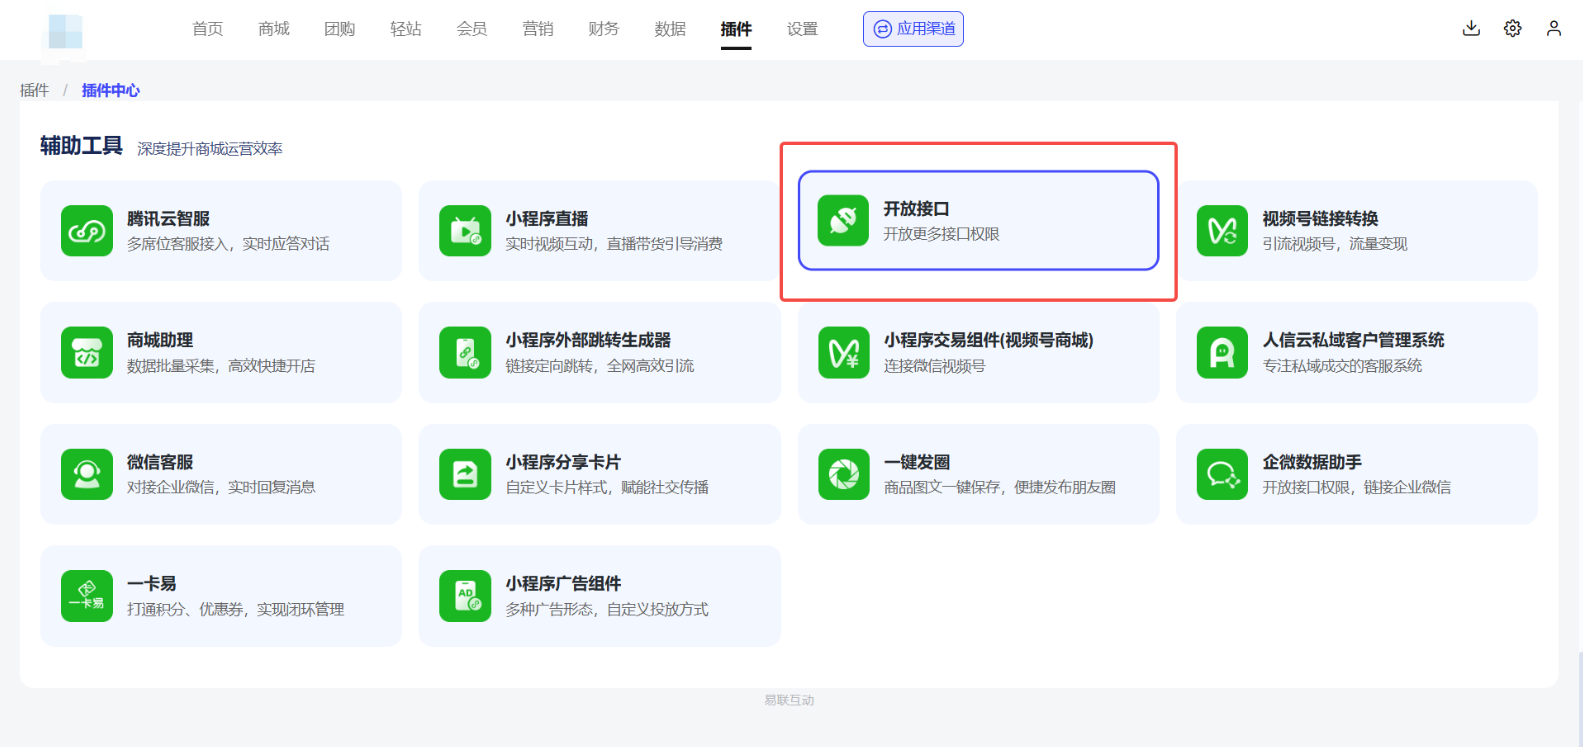Select the 小程序广告组件 AD icon
The width and height of the screenshot is (1583, 747).
click(x=465, y=596)
